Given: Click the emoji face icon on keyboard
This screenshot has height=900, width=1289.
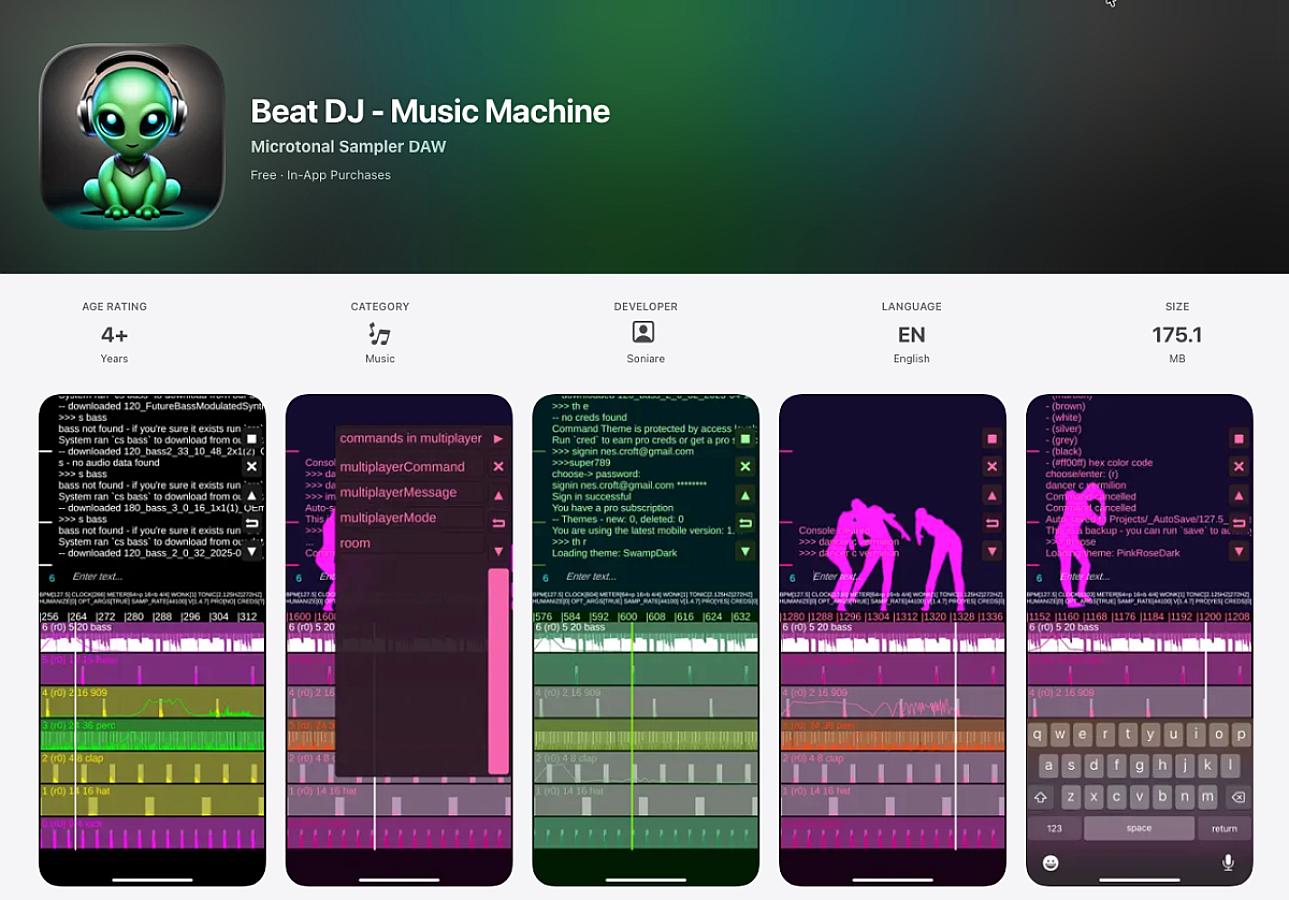Looking at the screenshot, I should click(x=1050, y=862).
